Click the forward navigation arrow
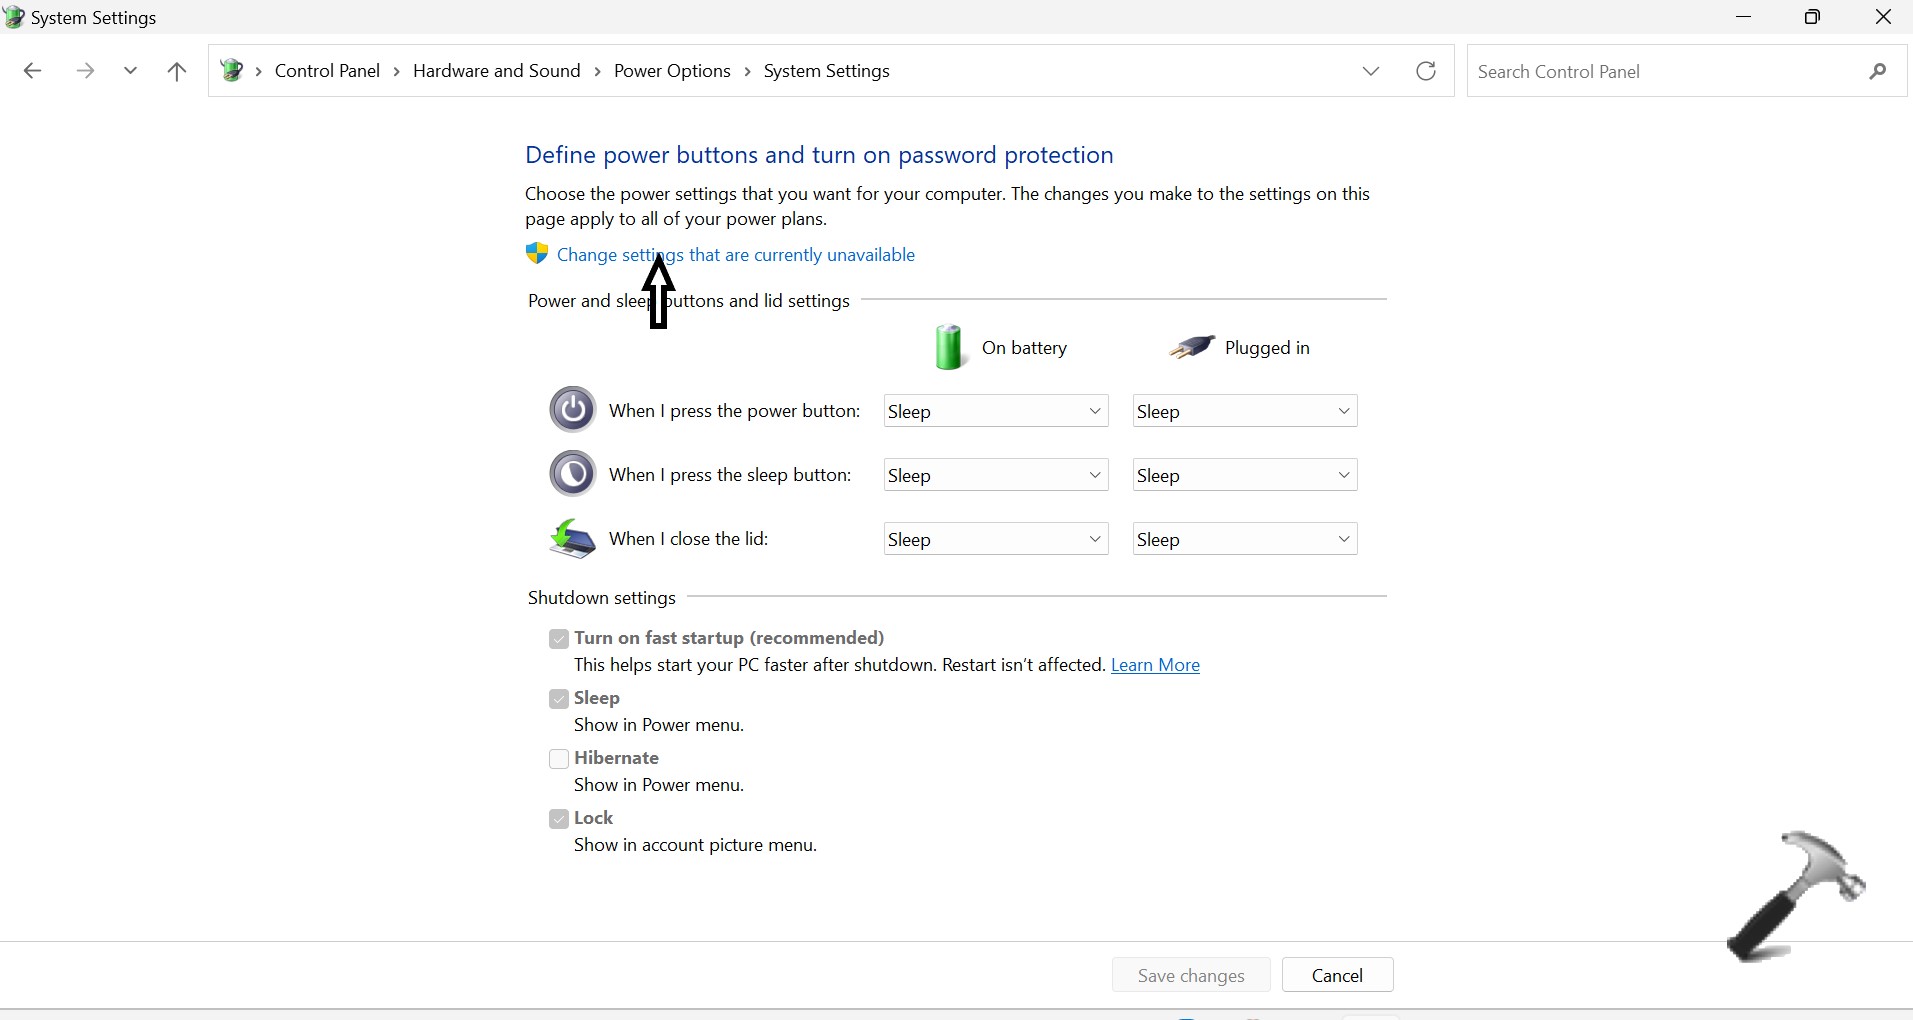The width and height of the screenshot is (1913, 1020). tap(86, 71)
